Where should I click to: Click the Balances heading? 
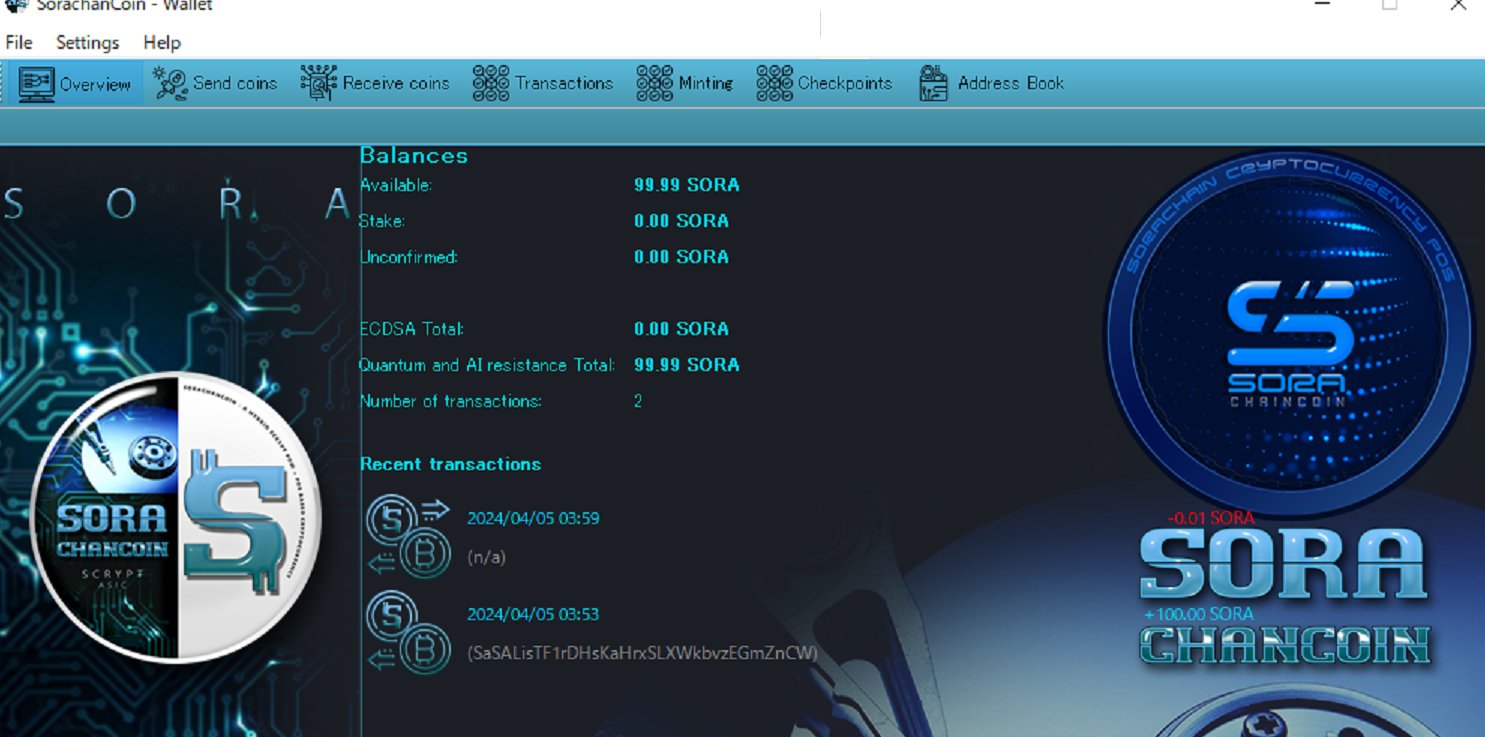414,156
